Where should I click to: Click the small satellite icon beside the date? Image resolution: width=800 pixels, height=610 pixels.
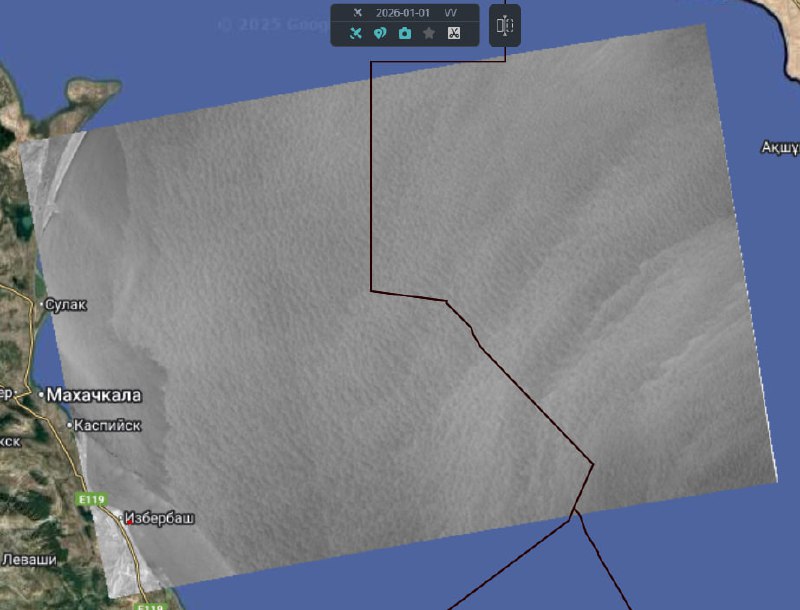(358, 13)
